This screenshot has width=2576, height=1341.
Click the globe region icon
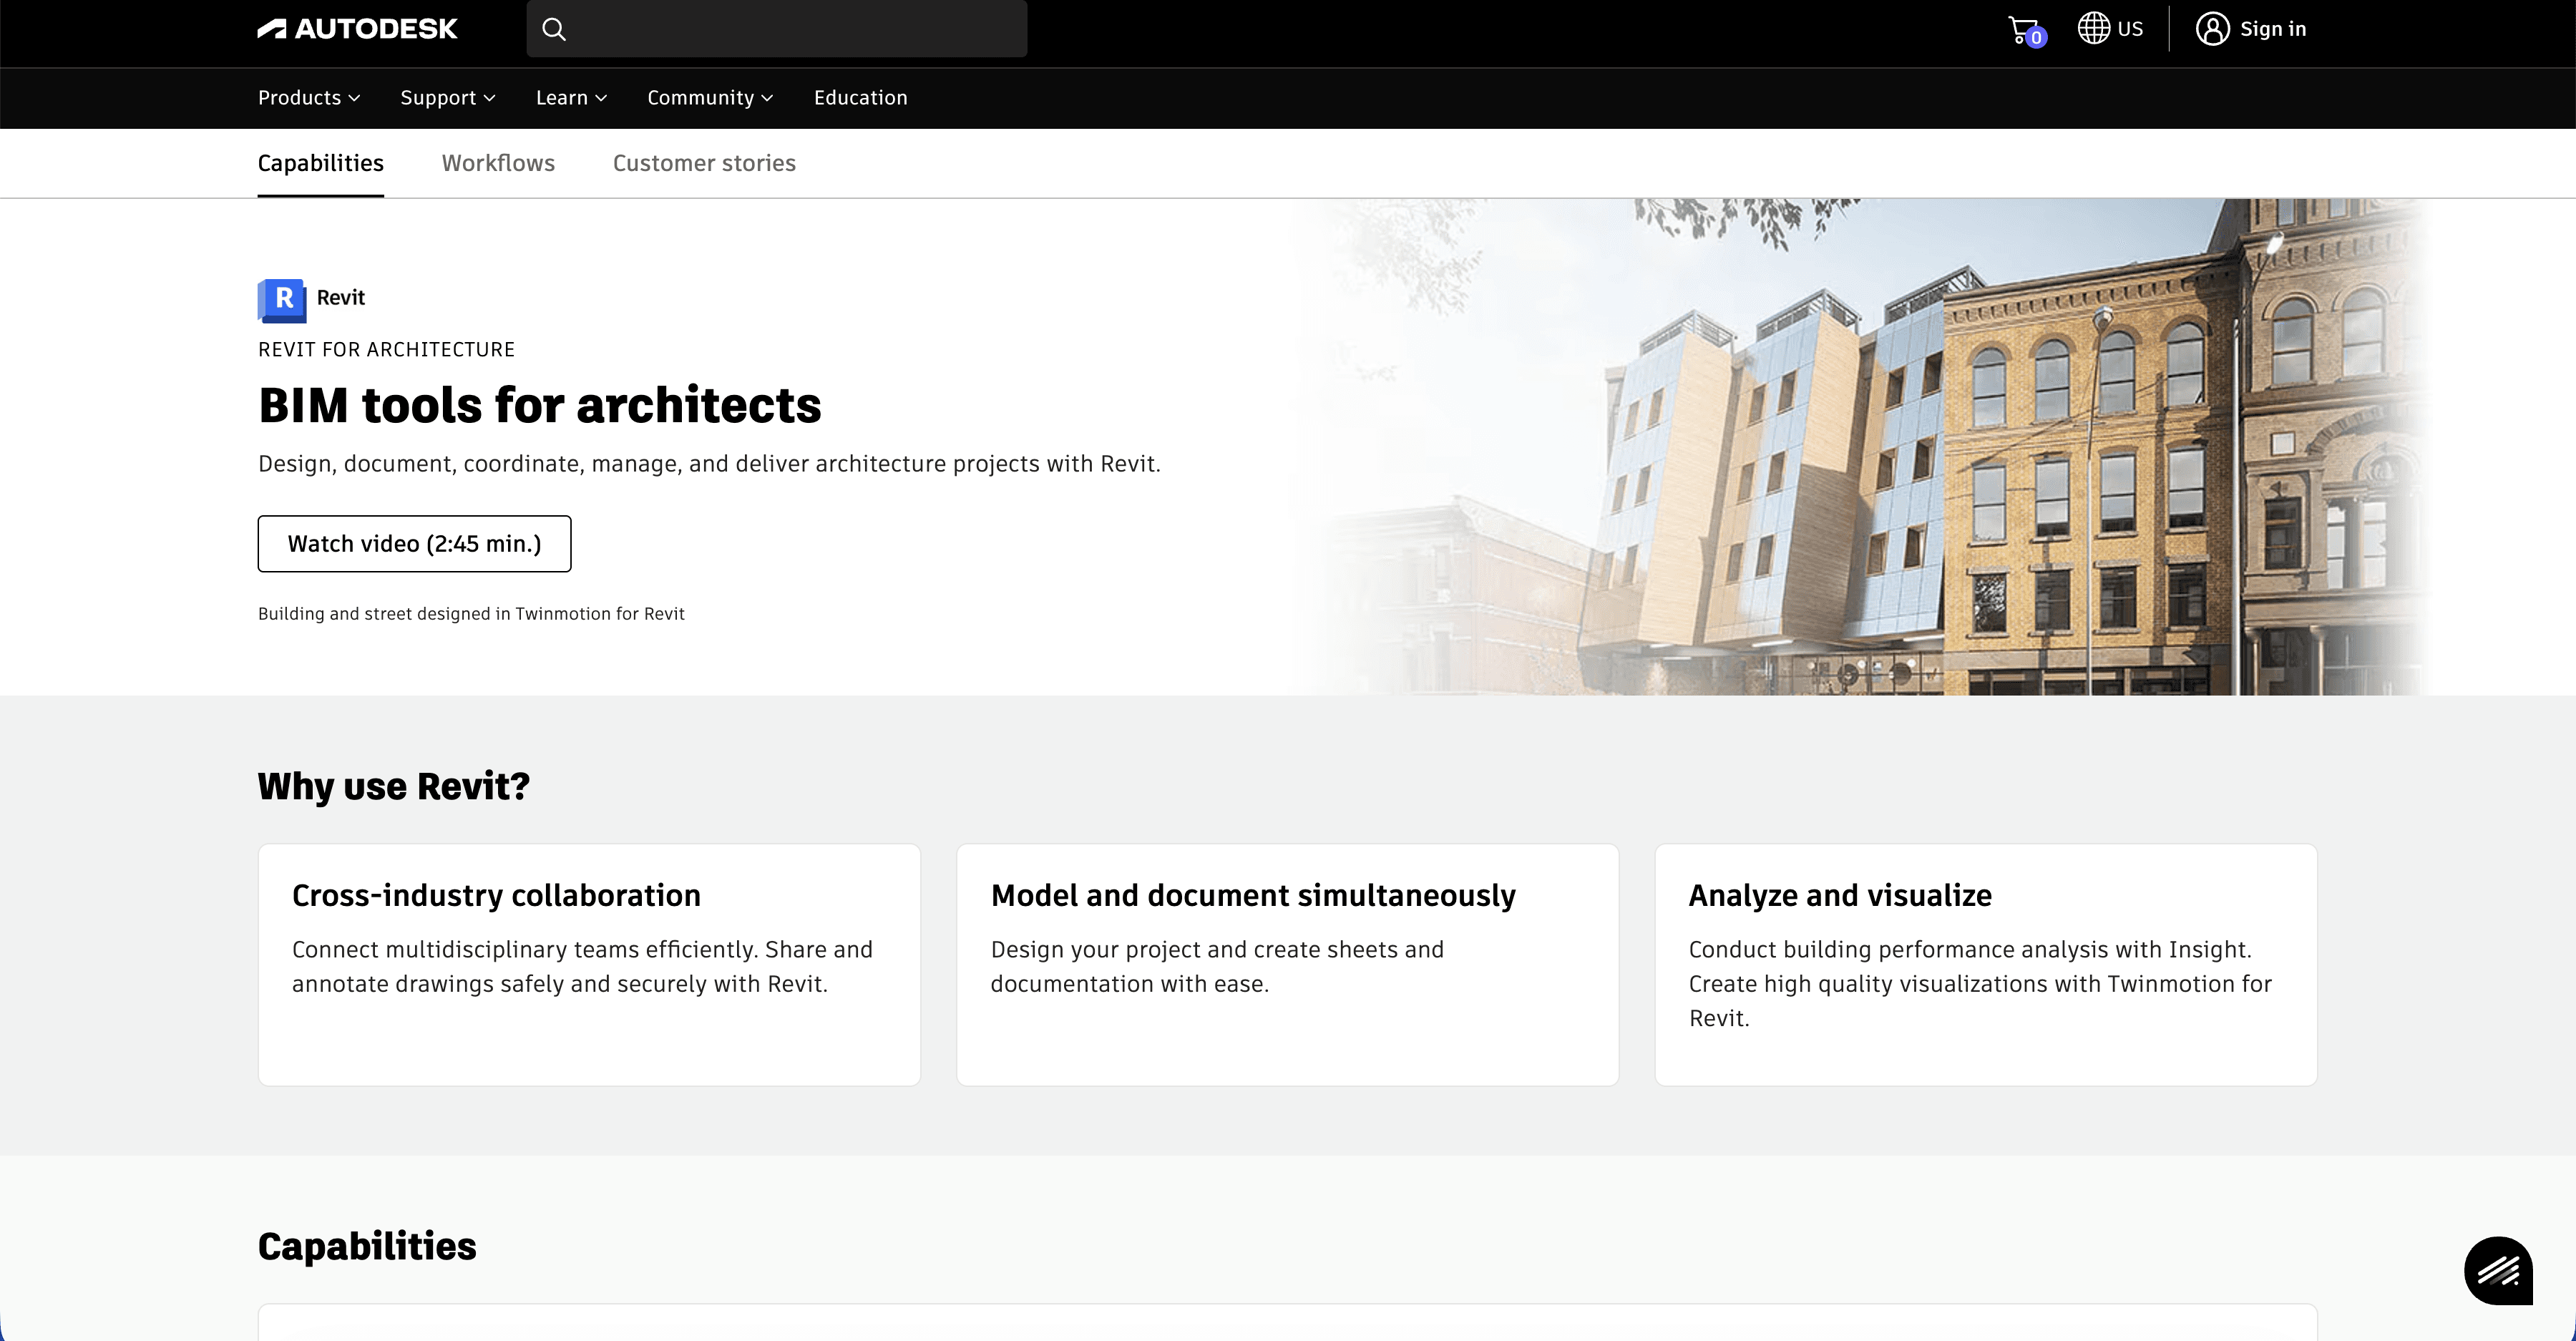[x=2093, y=28]
